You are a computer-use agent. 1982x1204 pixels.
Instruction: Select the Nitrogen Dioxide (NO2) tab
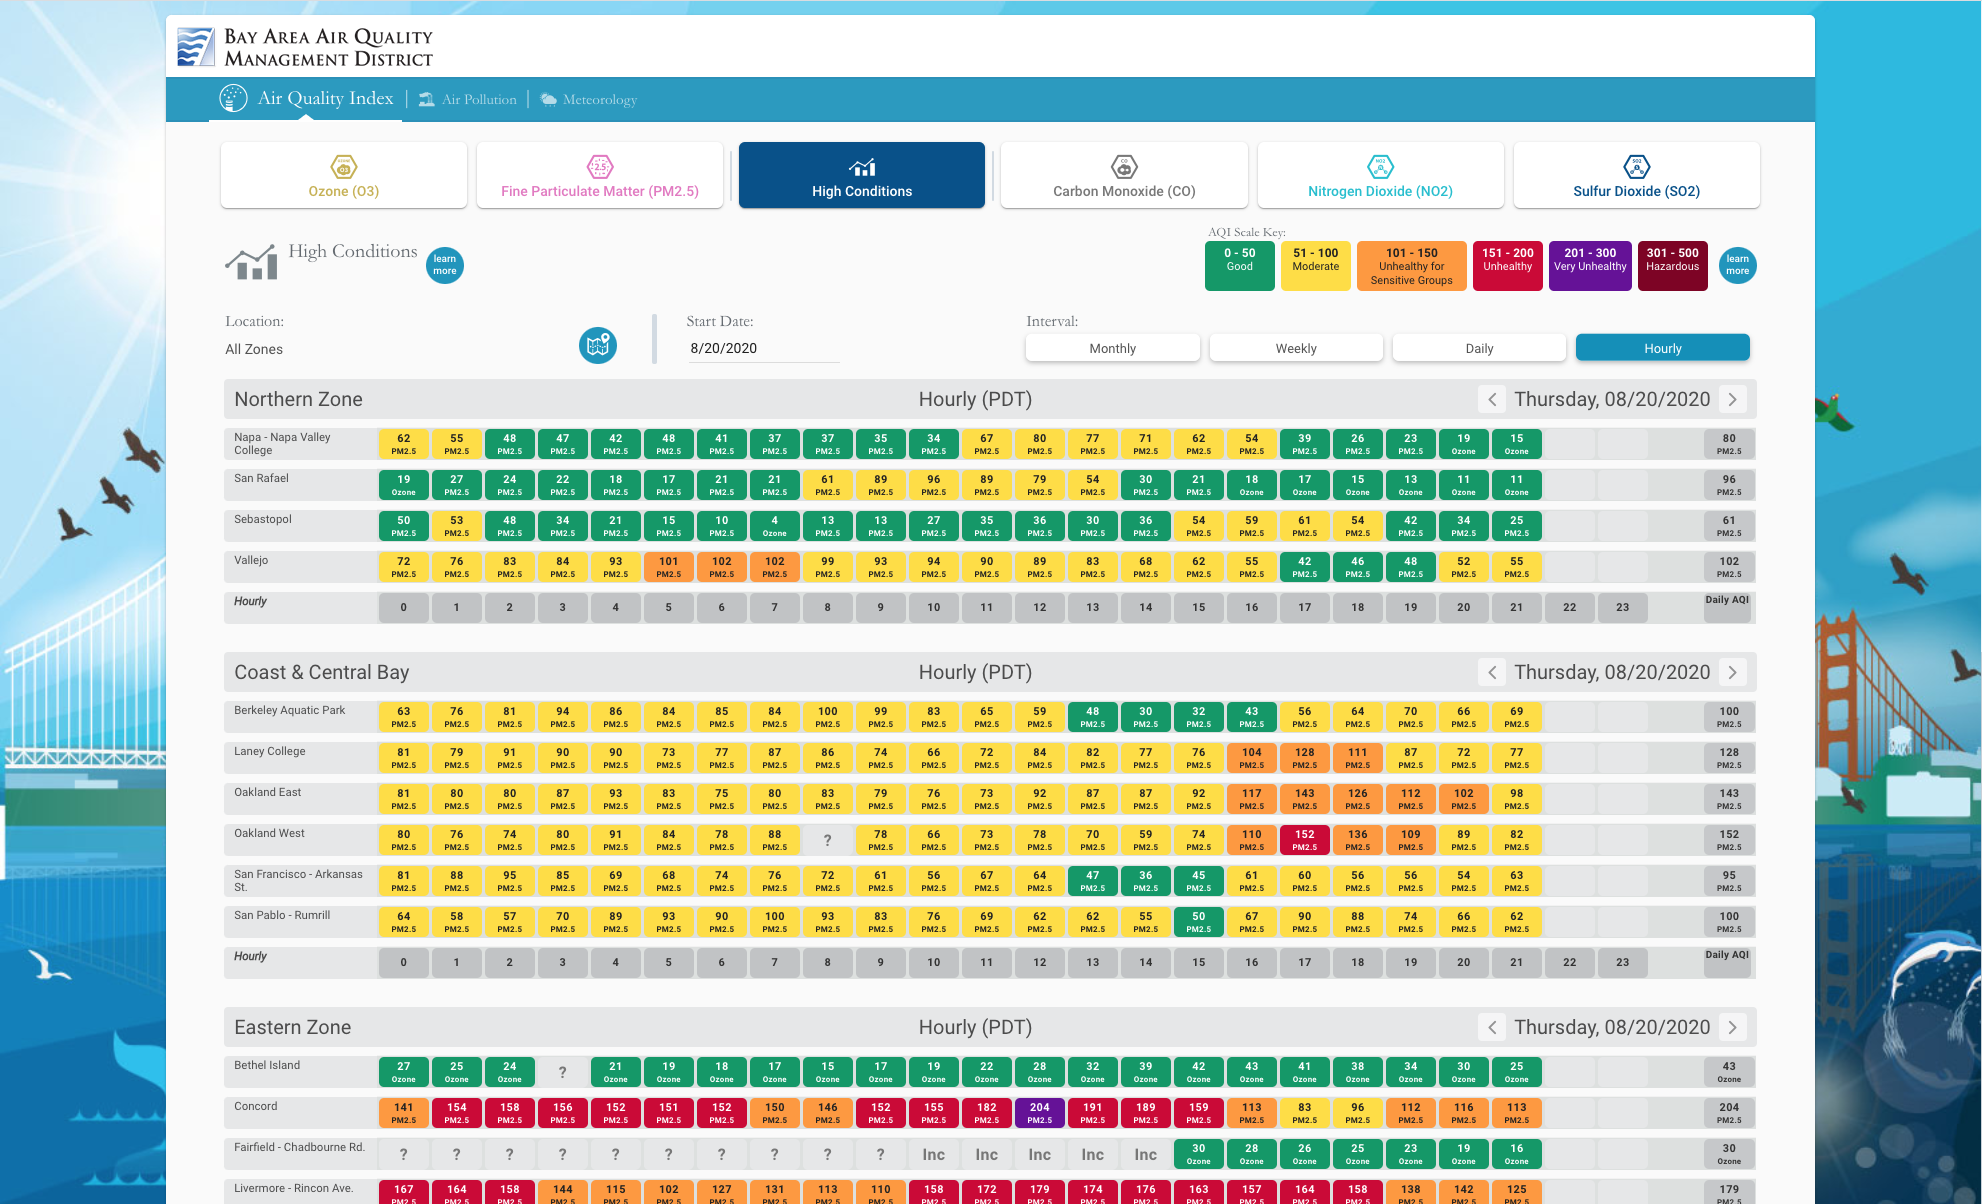click(1380, 175)
